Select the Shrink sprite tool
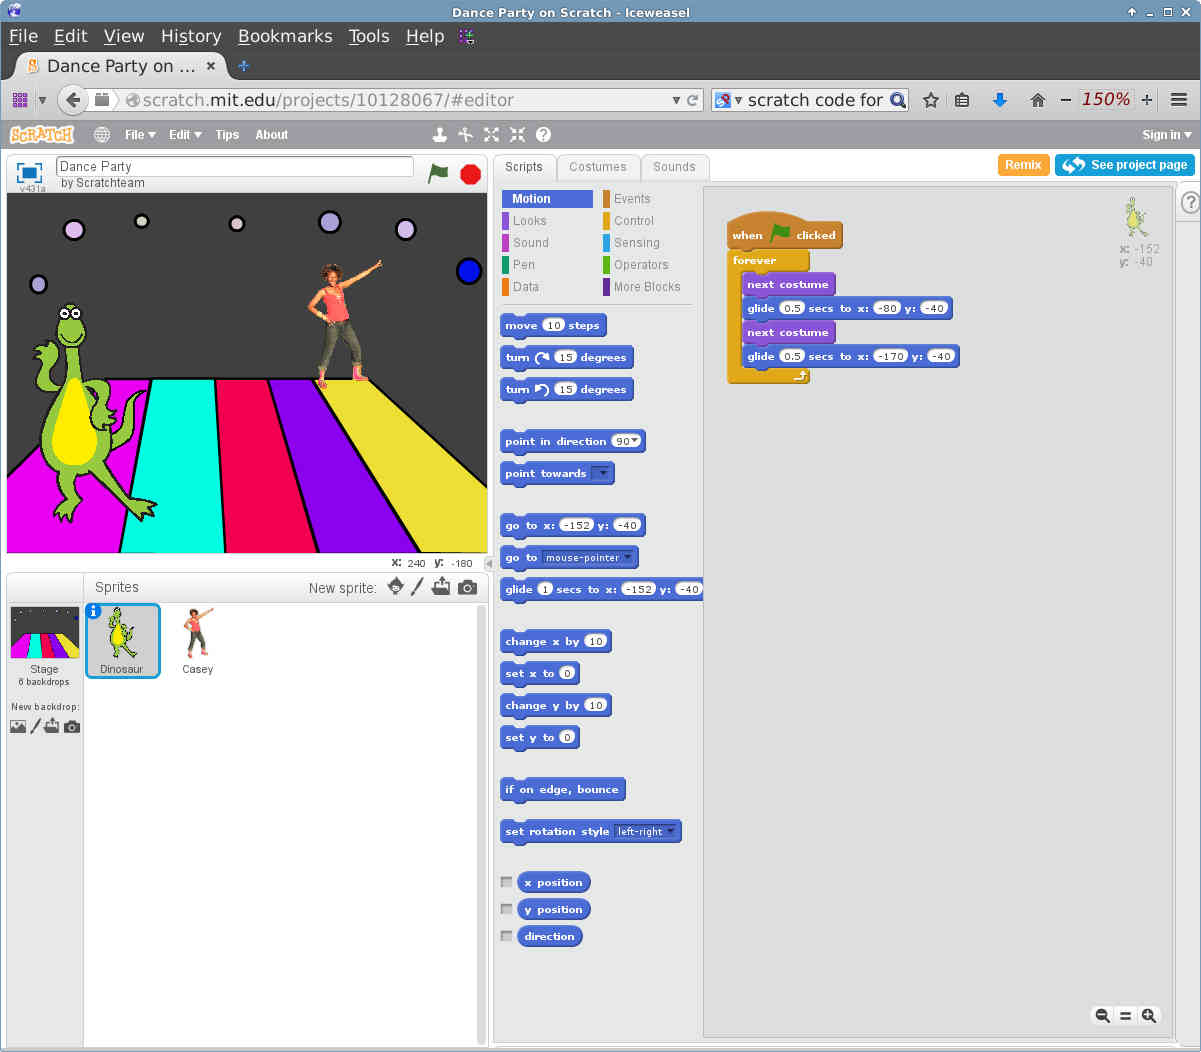This screenshot has width=1201, height=1052. pyautogui.click(x=517, y=134)
